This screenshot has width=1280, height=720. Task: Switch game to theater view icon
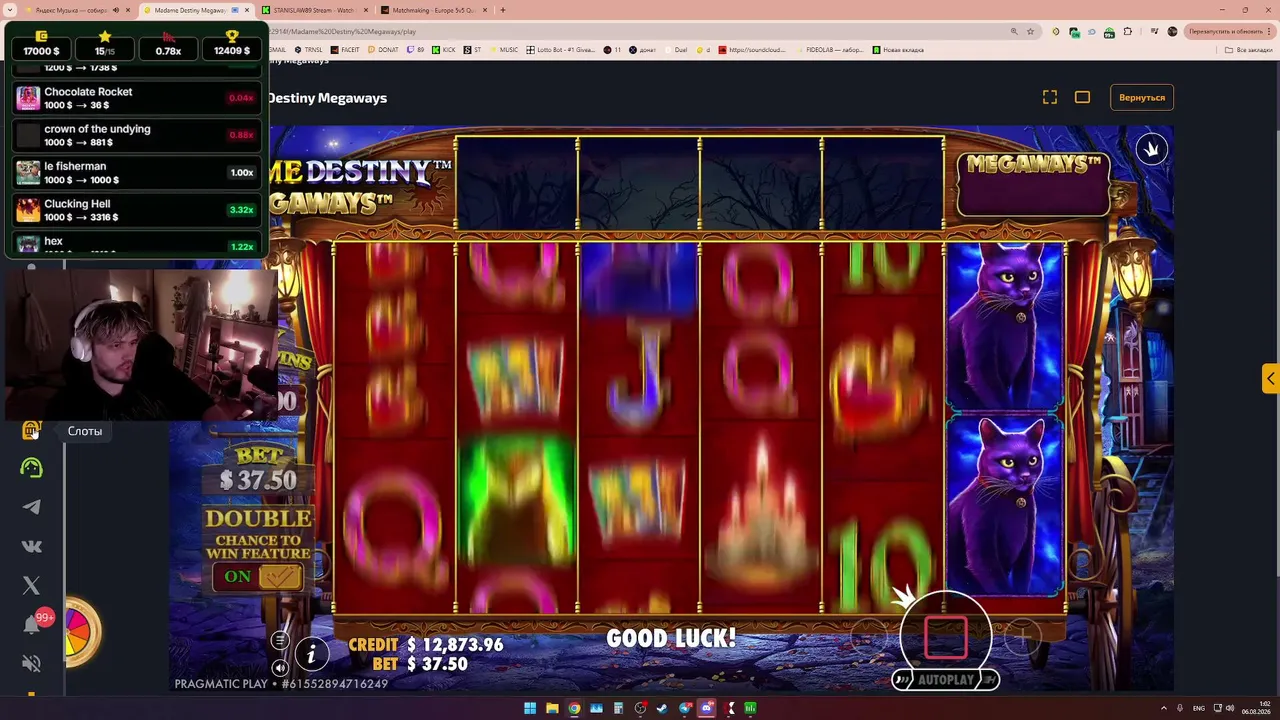[1082, 97]
